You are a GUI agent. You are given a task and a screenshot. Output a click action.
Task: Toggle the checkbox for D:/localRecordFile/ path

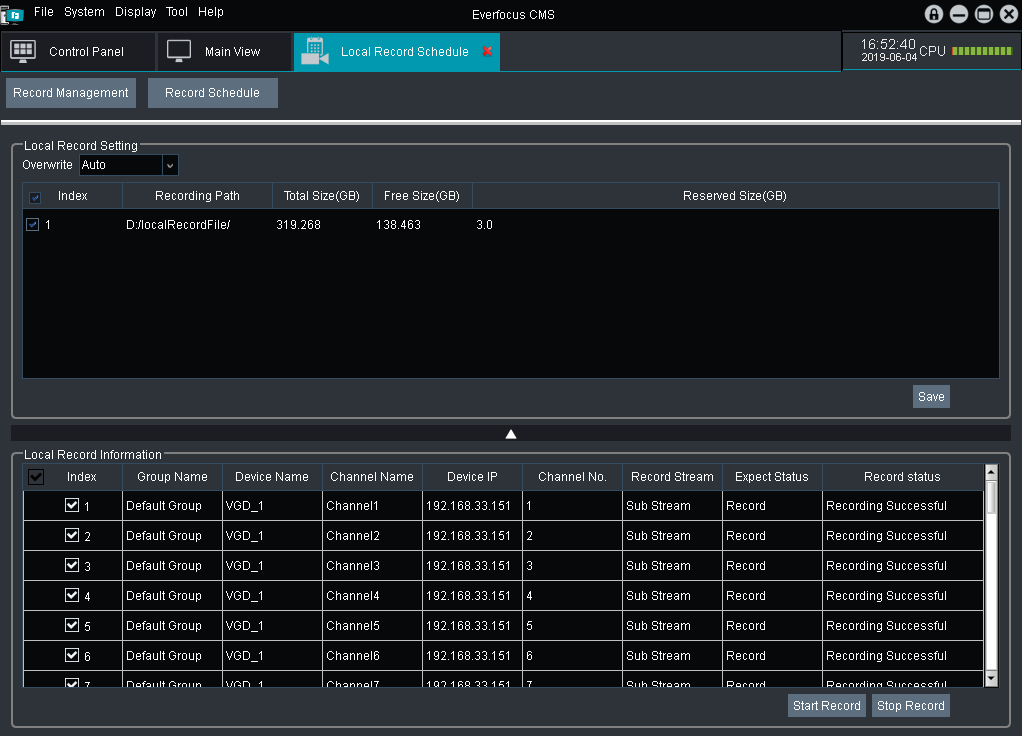pyautogui.click(x=33, y=225)
